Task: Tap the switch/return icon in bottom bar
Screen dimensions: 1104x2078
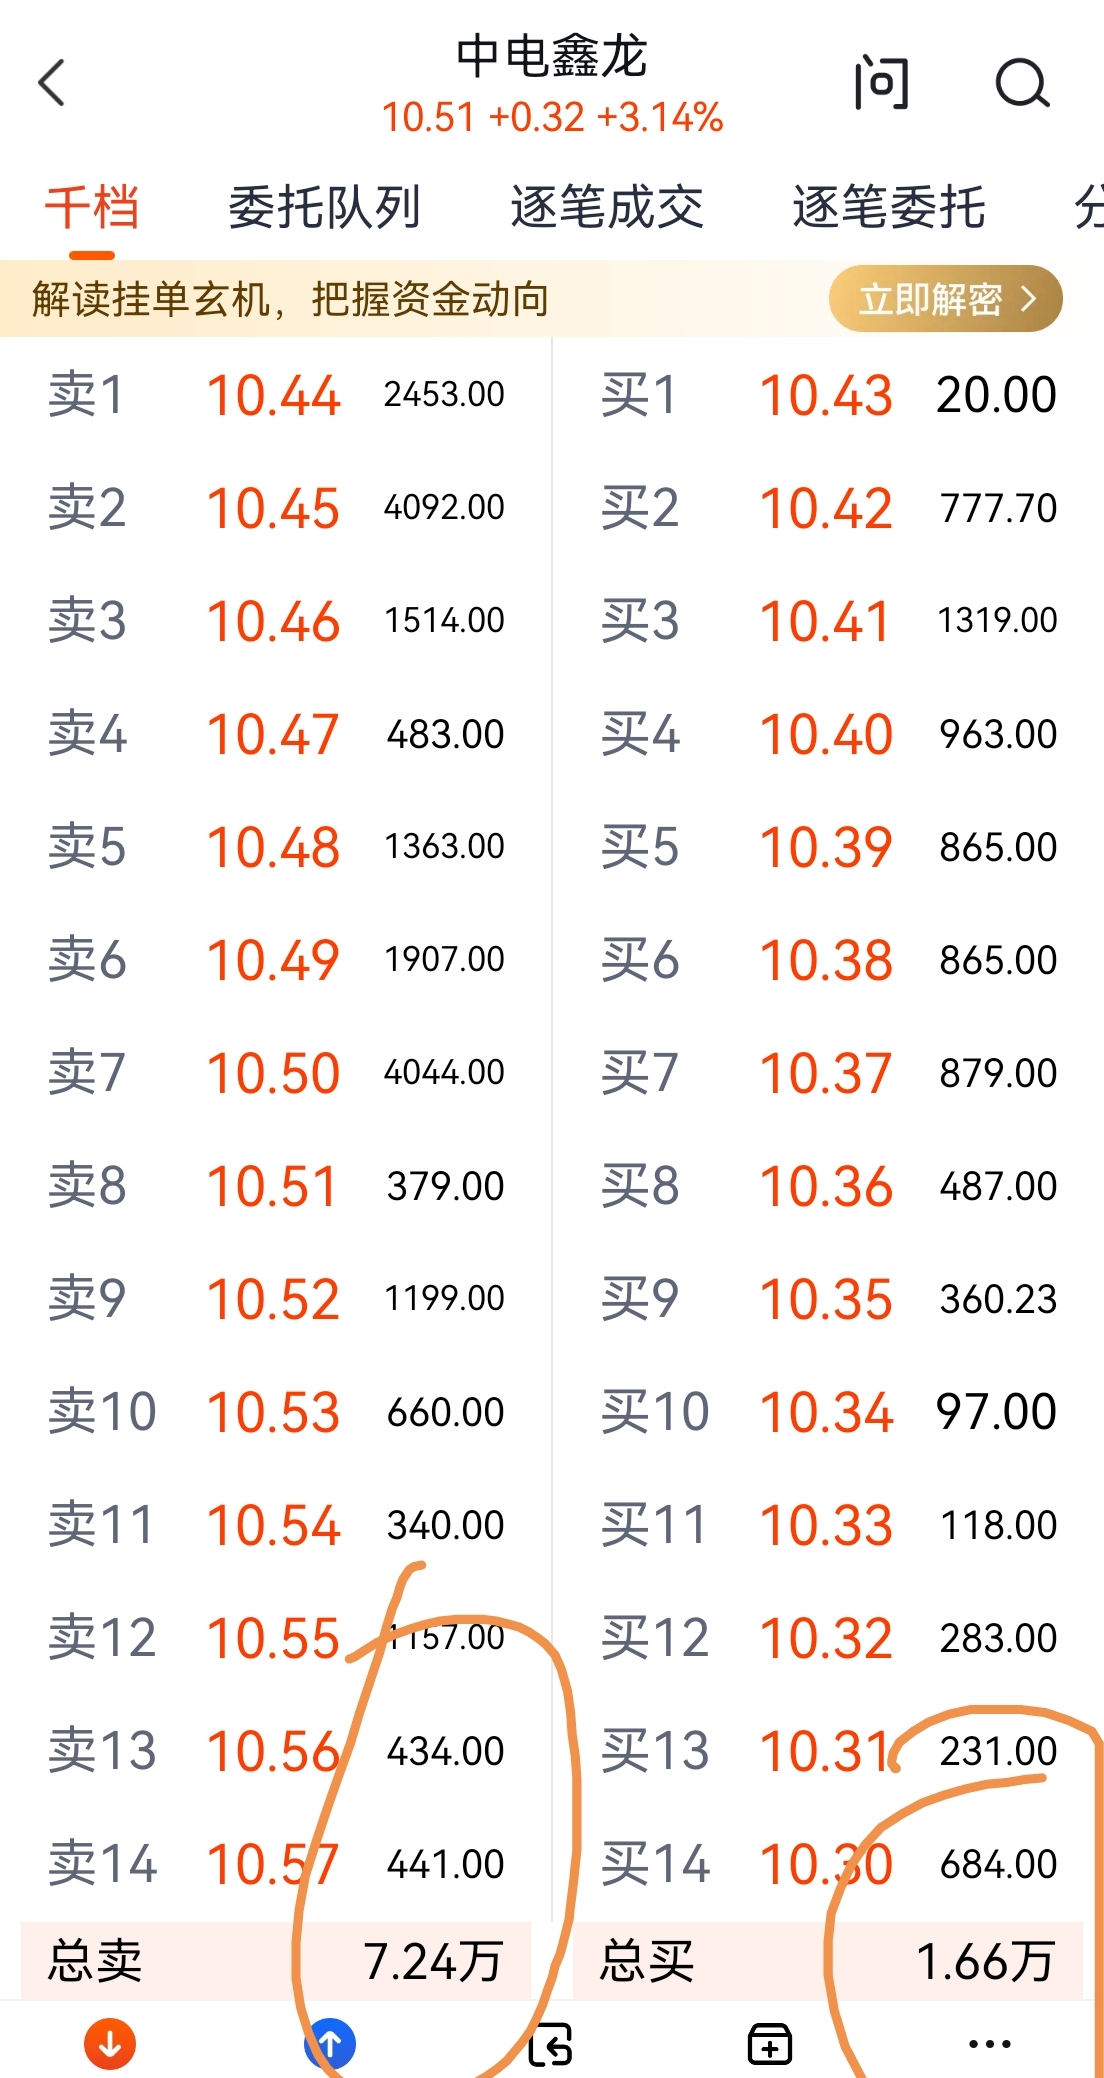Action: coord(550,2044)
